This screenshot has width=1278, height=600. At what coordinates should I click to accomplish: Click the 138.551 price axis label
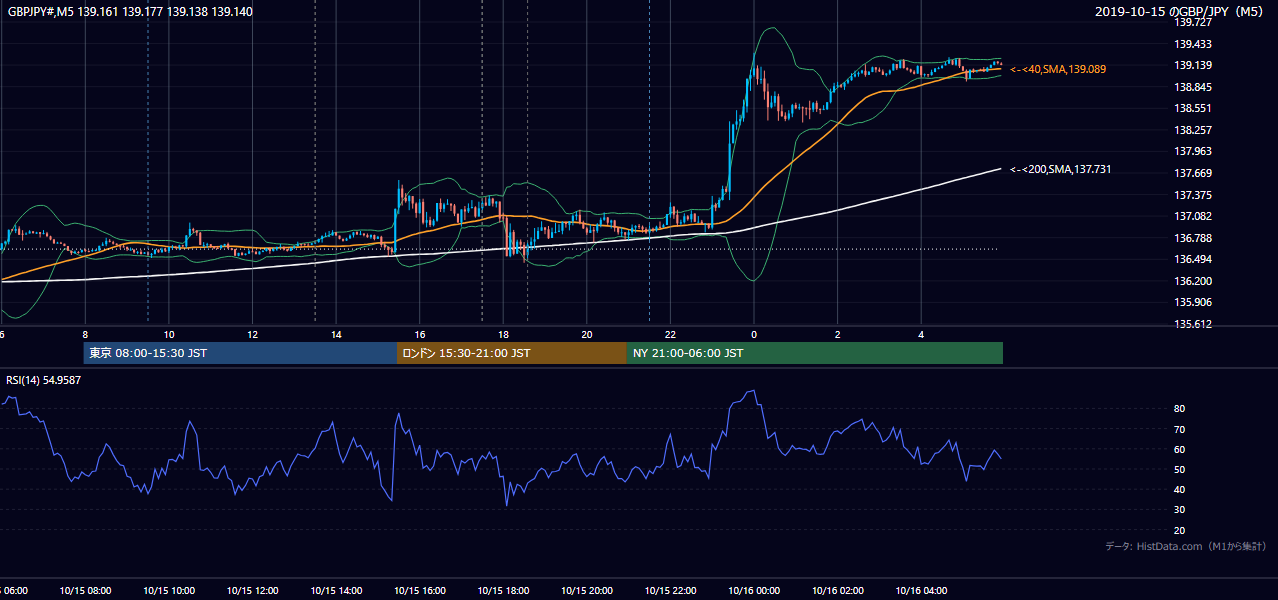point(1193,108)
